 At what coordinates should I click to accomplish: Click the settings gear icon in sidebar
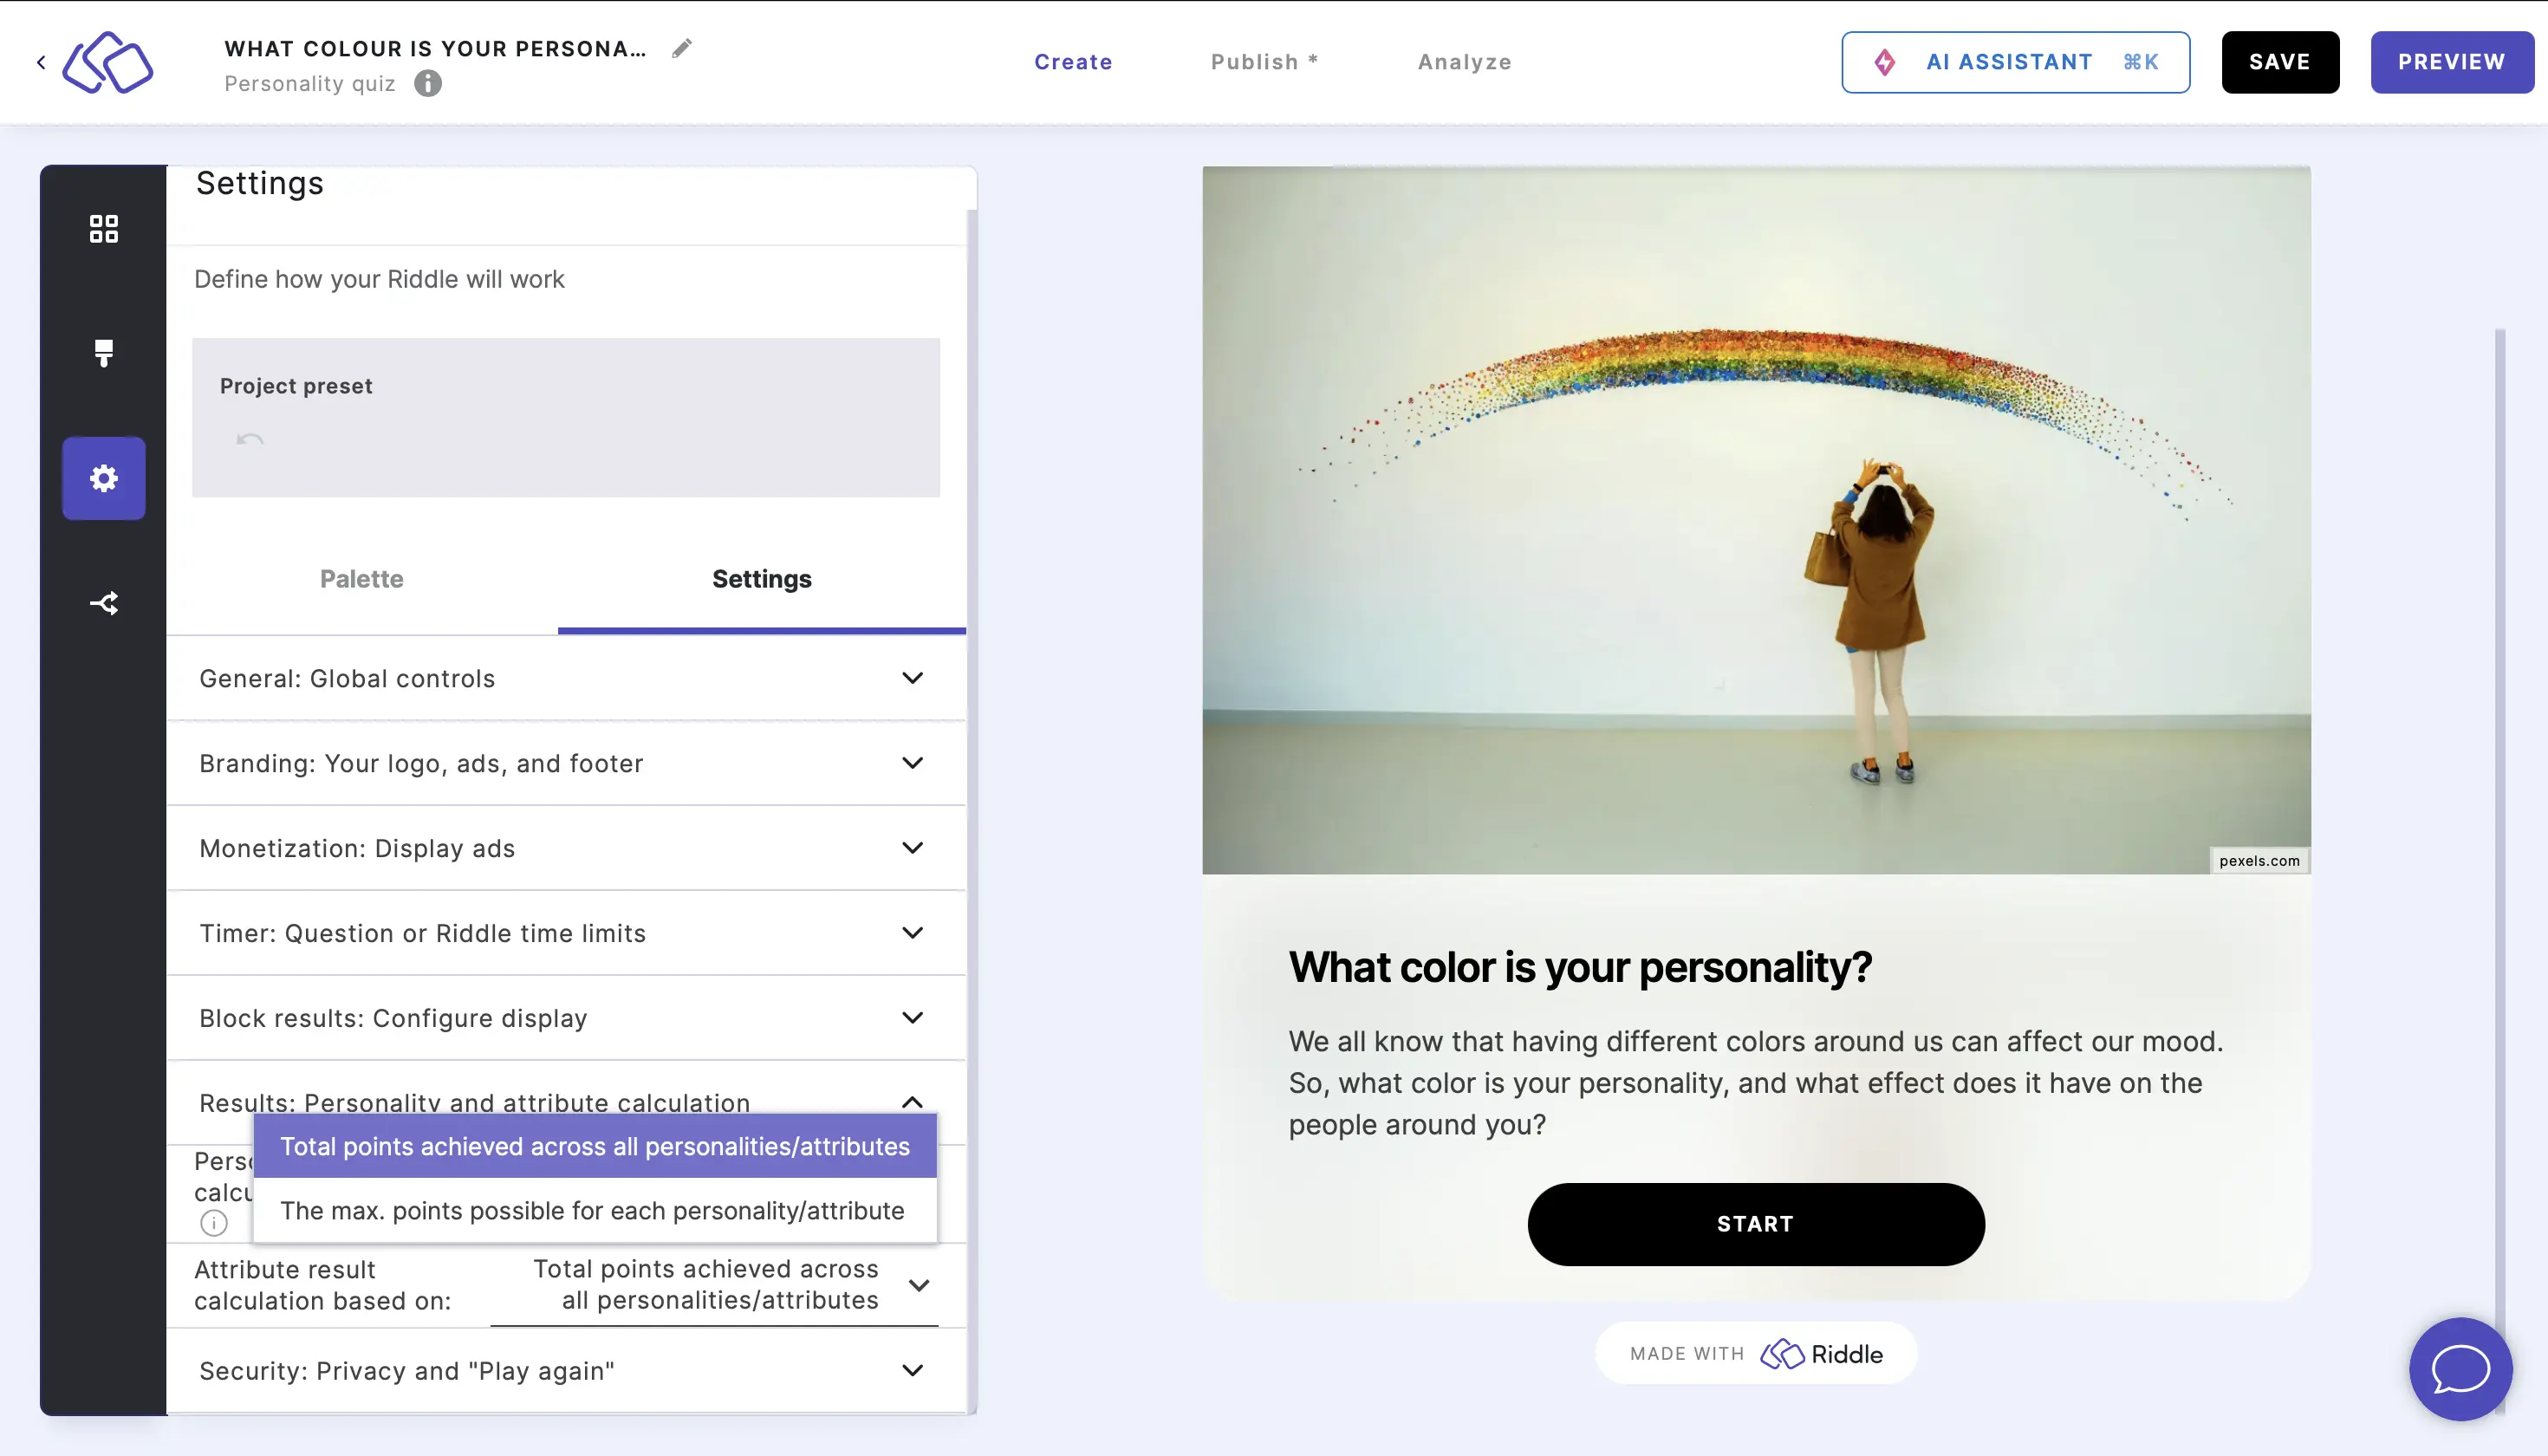pos(103,478)
